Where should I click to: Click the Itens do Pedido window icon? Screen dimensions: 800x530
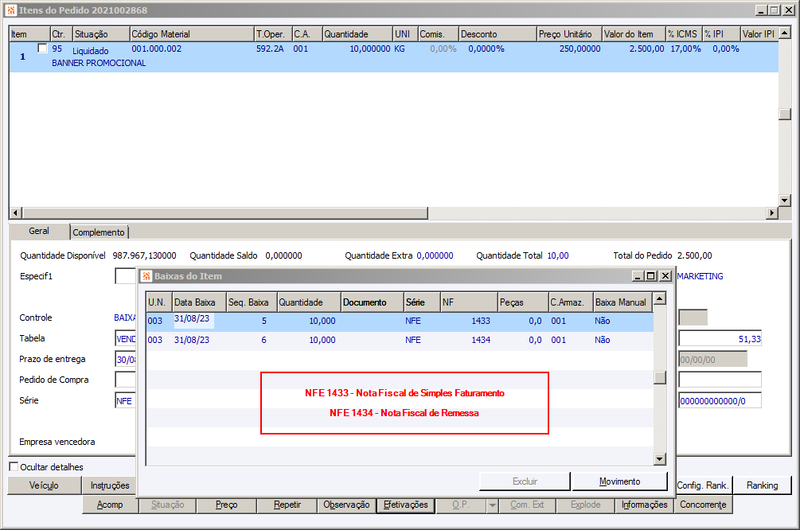pos(11,10)
